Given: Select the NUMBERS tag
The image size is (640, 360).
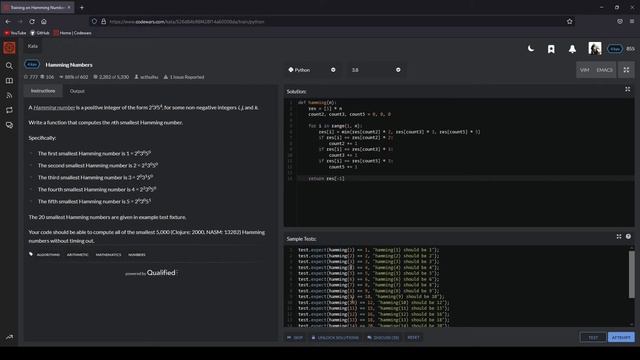Looking at the screenshot, I should [137, 255].
